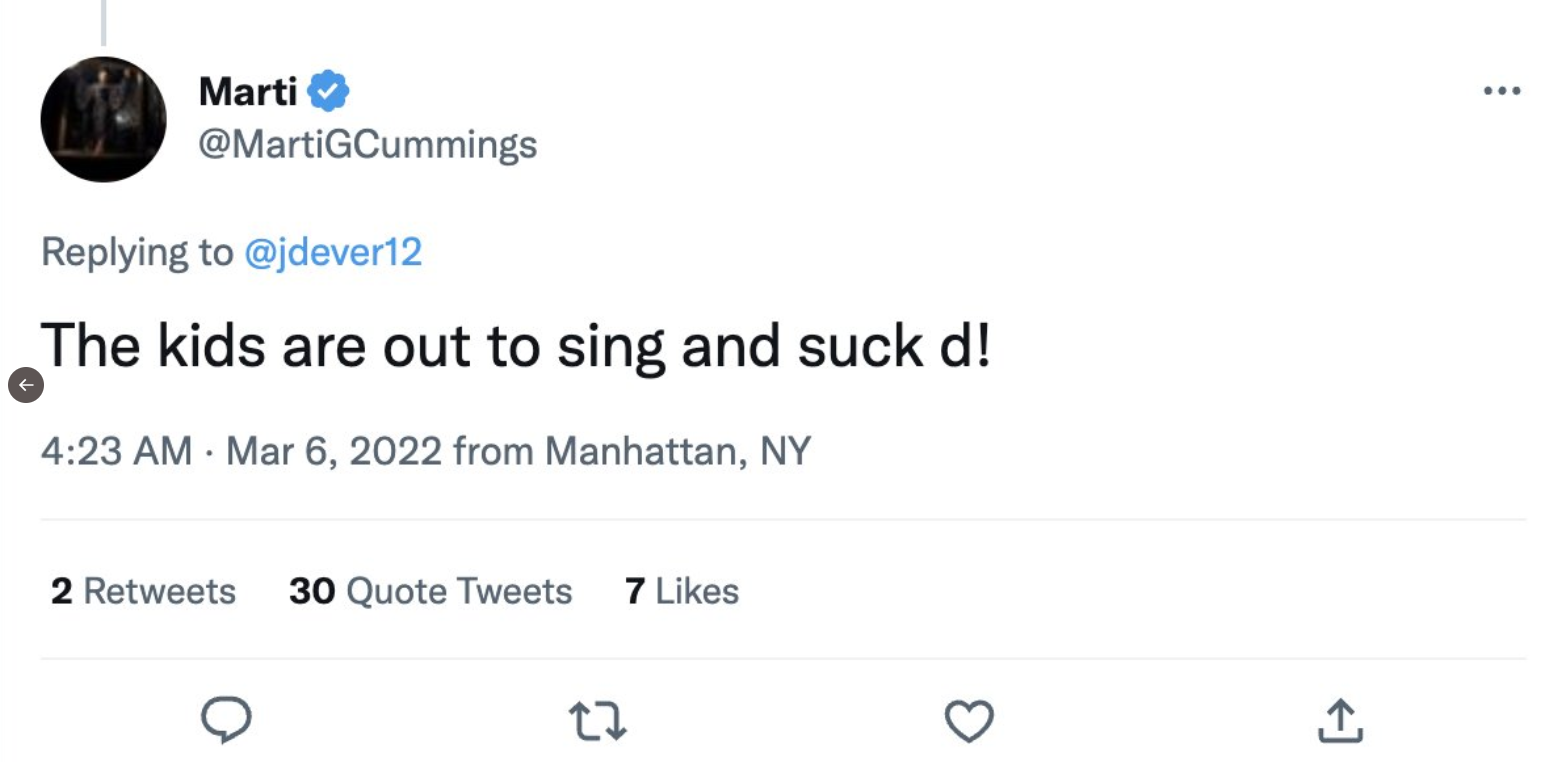The image size is (1553, 762).
Task: Click the word 'from' before Manhattan
Action: coord(493,451)
